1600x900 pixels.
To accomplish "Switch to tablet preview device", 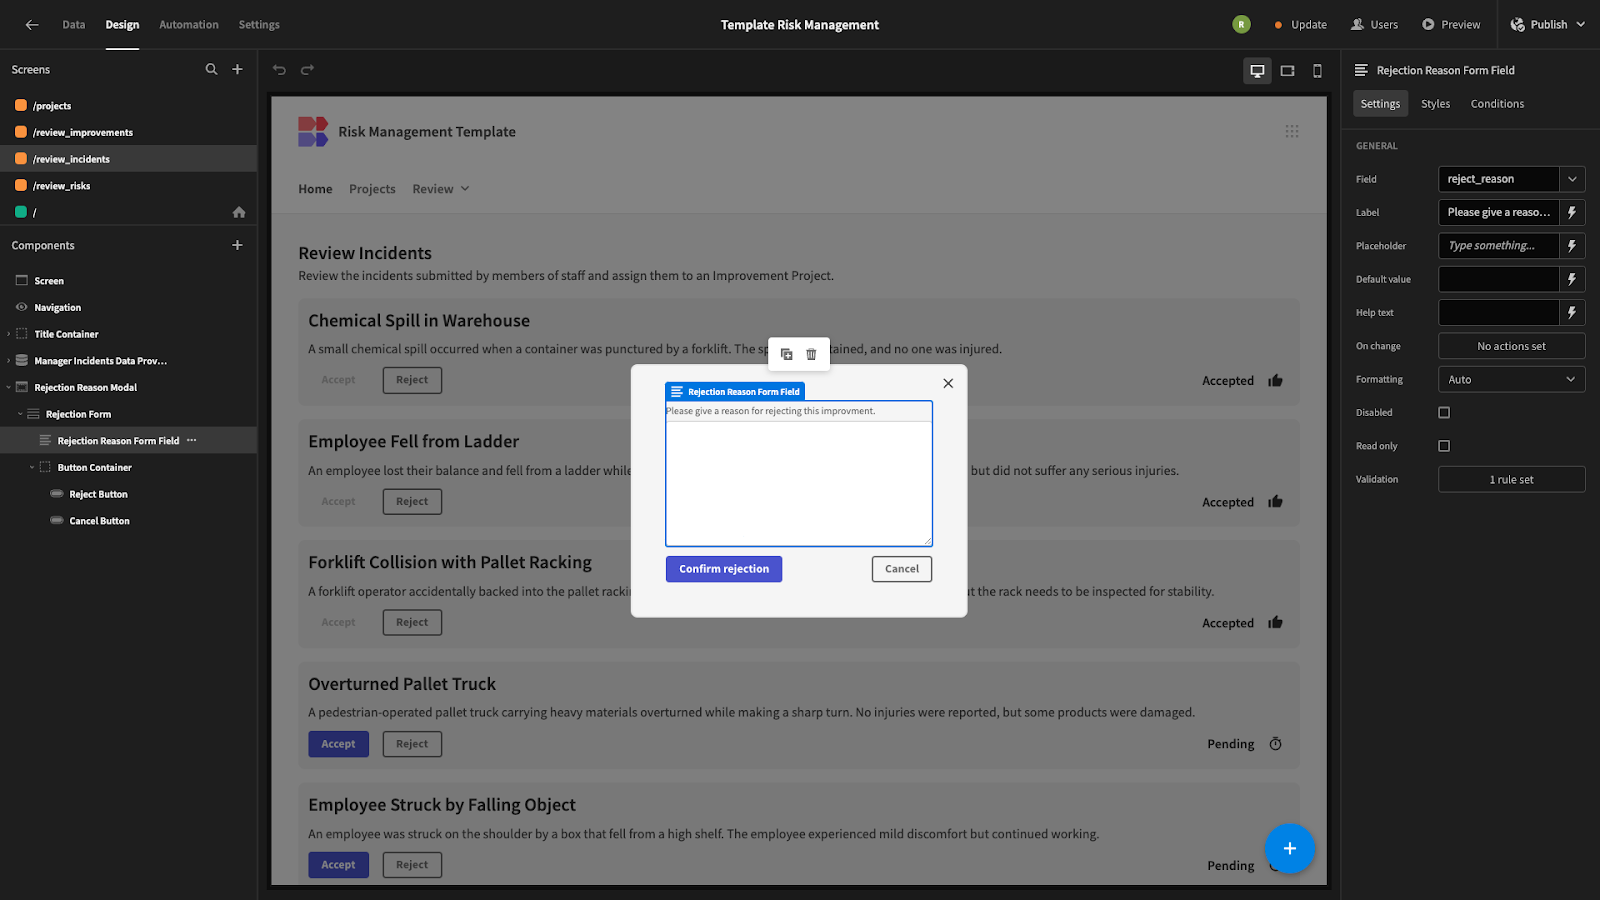I will pos(1287,70).
